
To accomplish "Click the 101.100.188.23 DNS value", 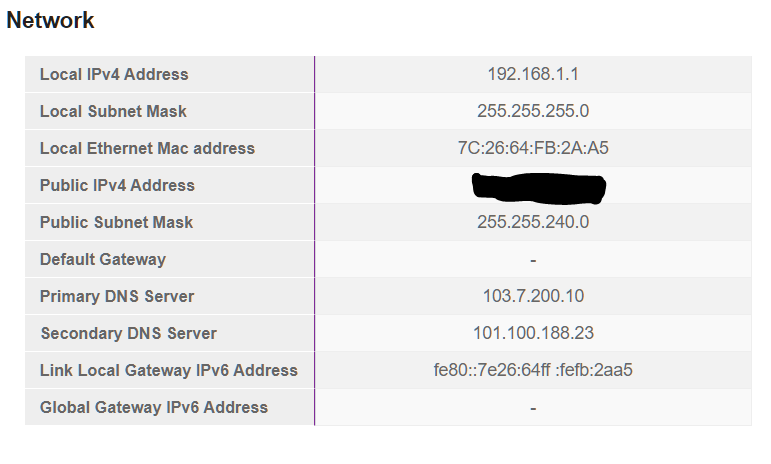I will coord(533,333).
